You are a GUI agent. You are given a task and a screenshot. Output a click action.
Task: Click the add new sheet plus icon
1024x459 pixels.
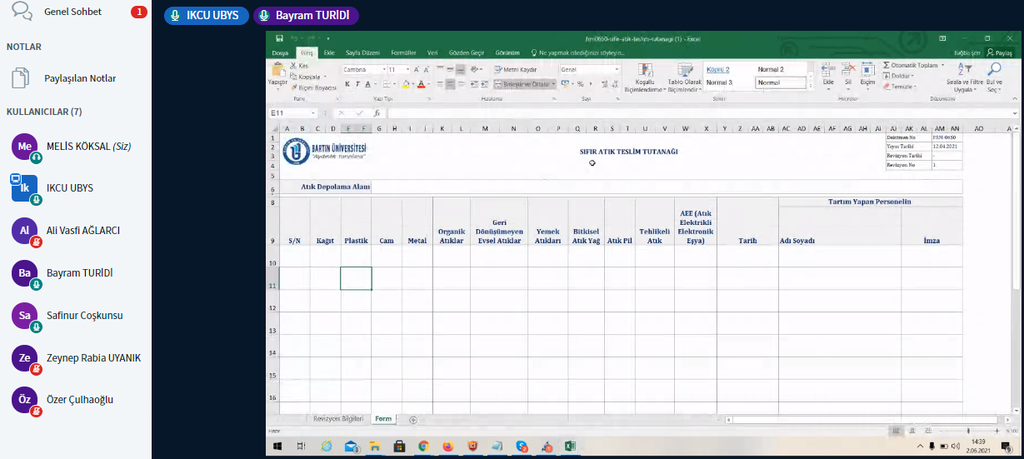click(x=413, y=419)
